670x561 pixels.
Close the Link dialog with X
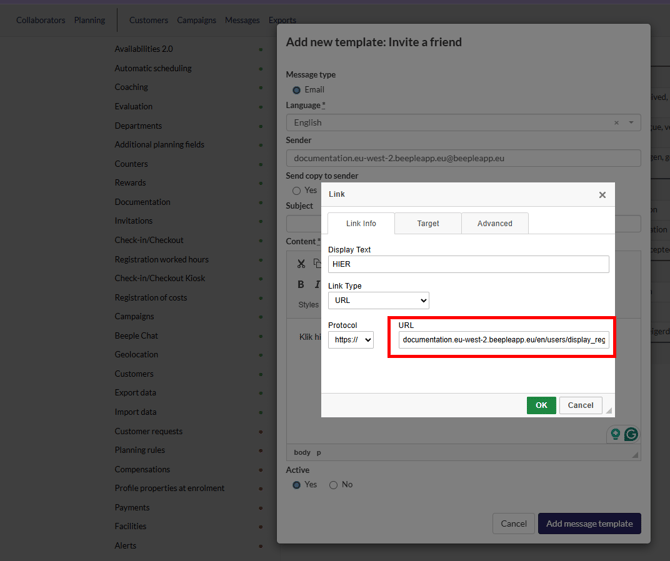602,195
